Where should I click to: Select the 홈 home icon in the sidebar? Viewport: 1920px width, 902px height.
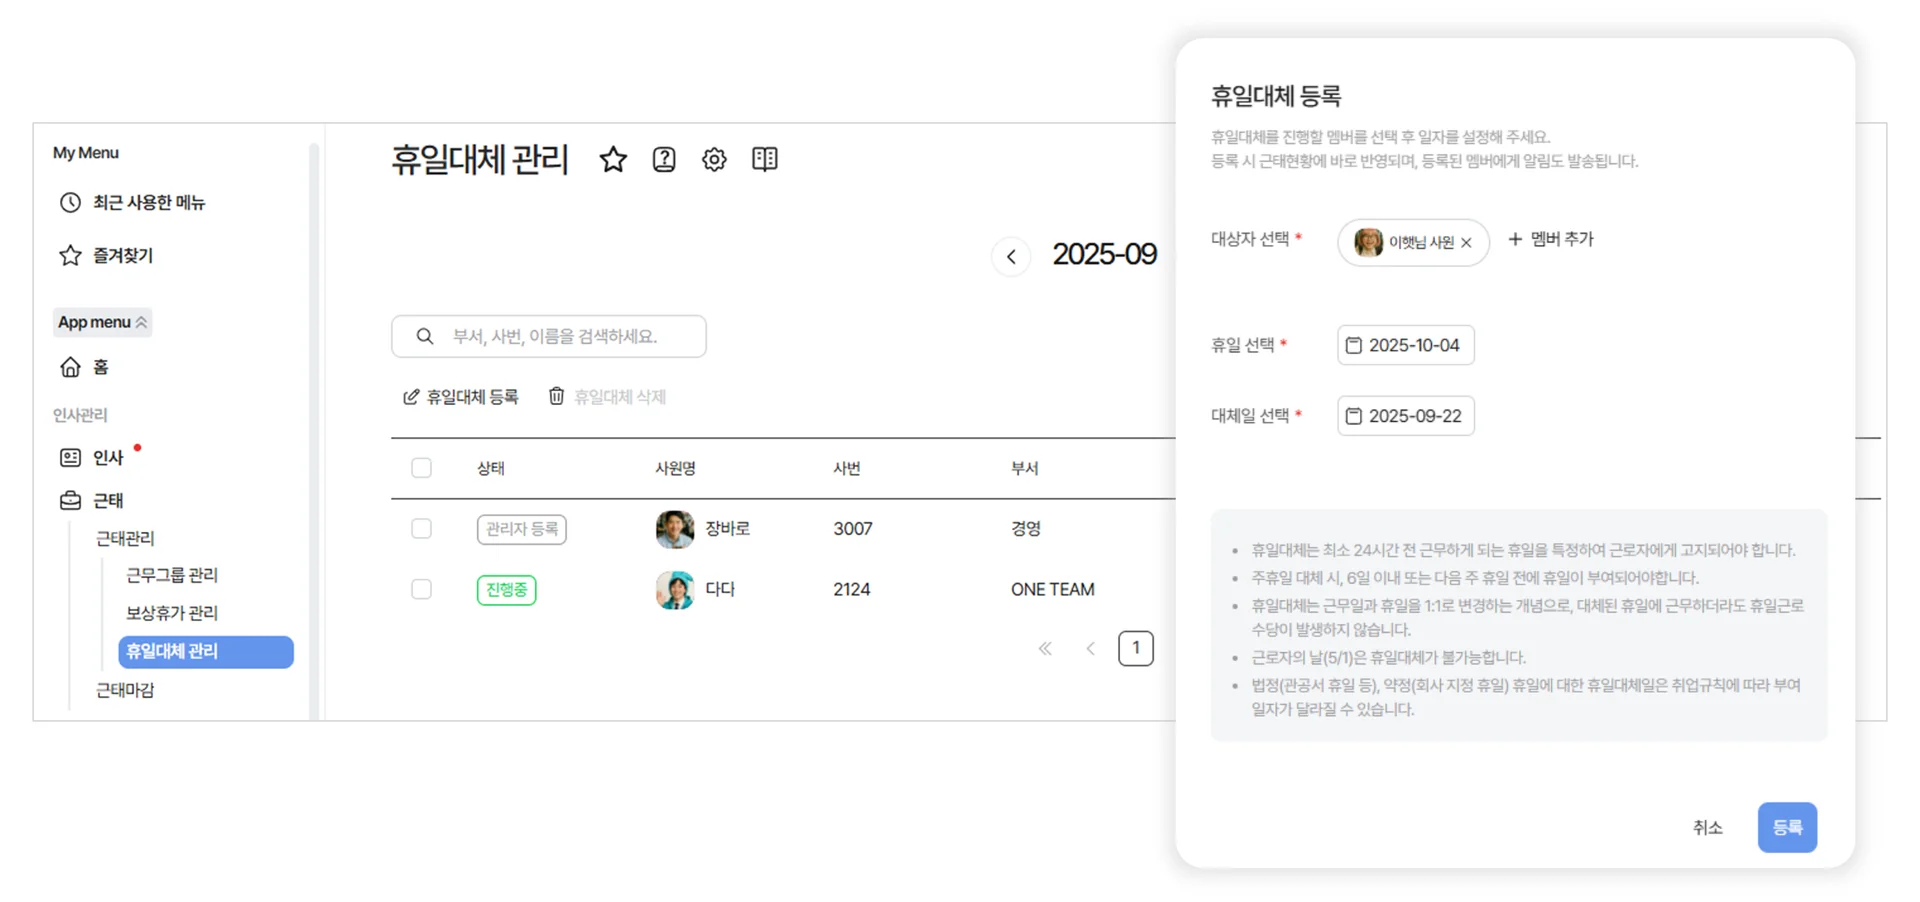[x=70, y=366]
